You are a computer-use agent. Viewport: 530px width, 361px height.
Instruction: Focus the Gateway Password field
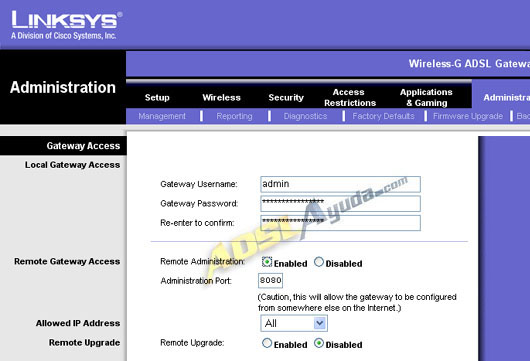click(x=340, y=203)
